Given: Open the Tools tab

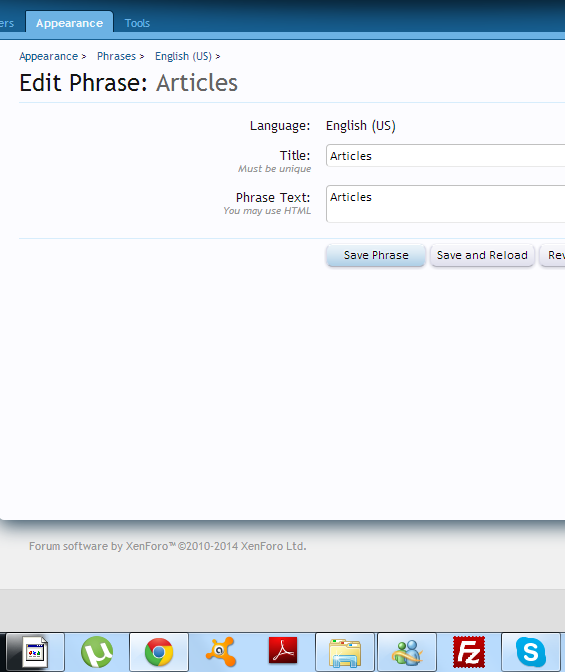Looking at the screenshot, I should click(x=137, y=23).
